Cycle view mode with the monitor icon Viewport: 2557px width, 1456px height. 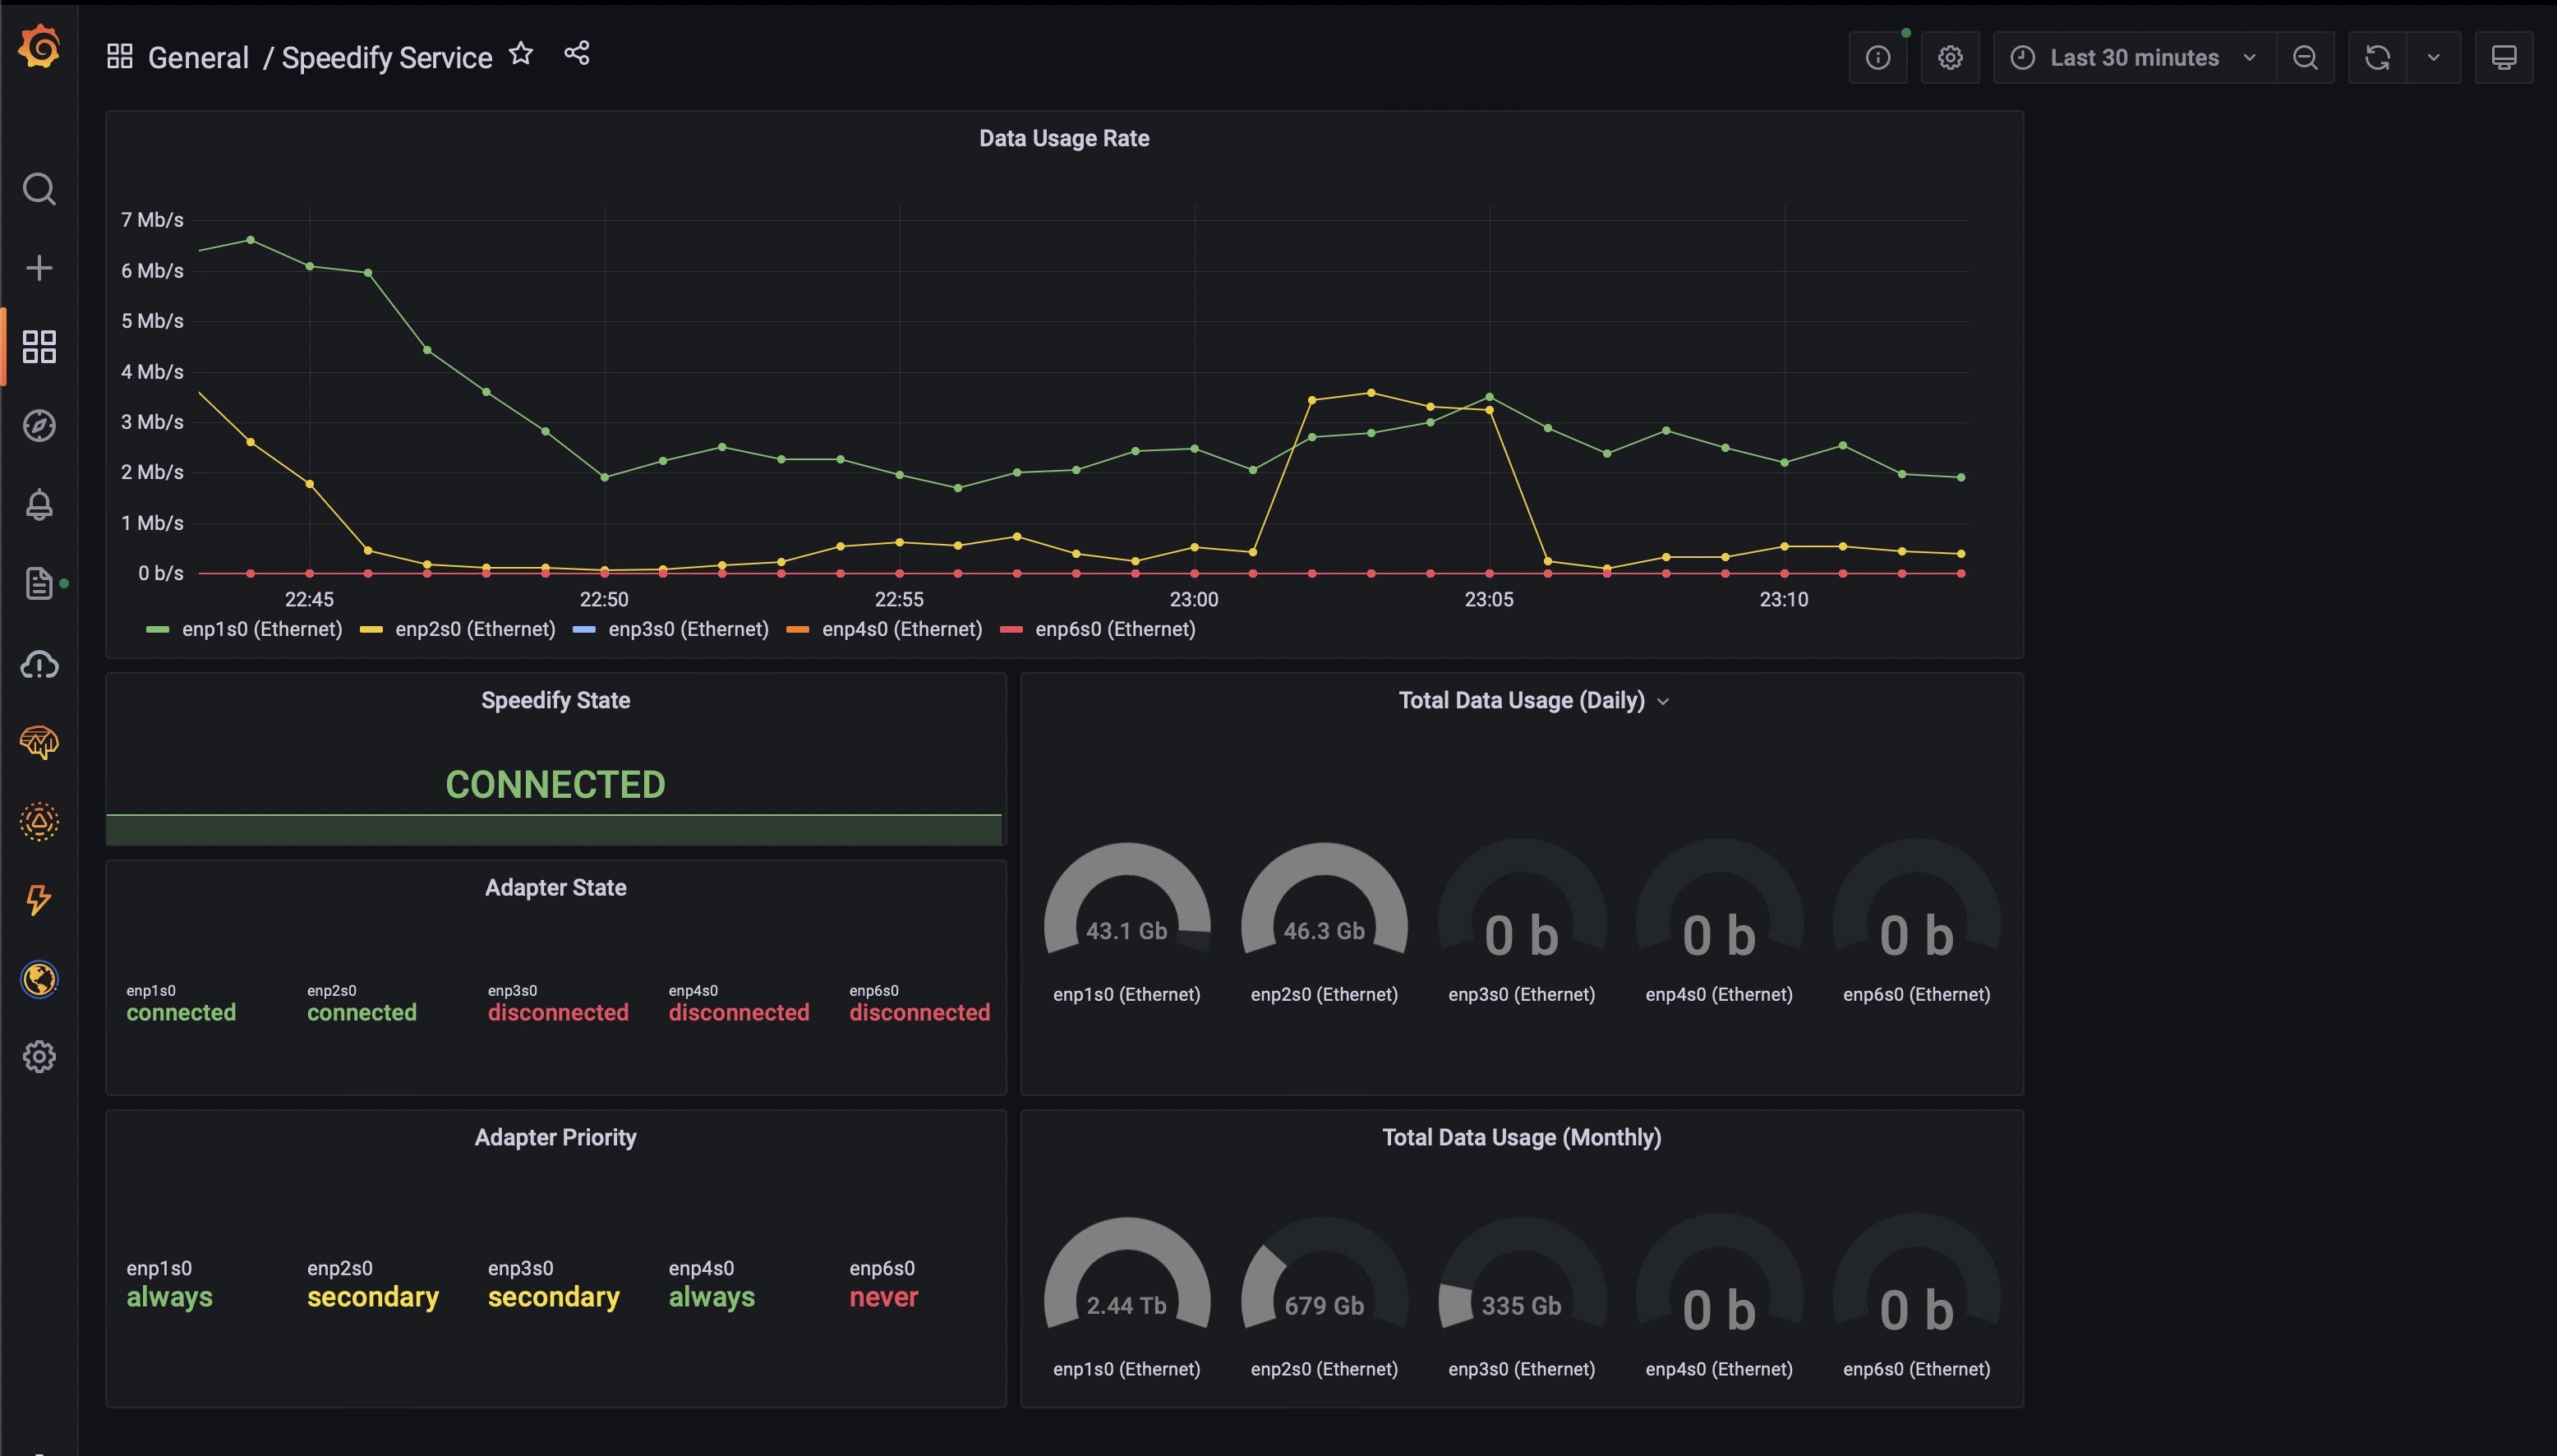coord(2503,58)
